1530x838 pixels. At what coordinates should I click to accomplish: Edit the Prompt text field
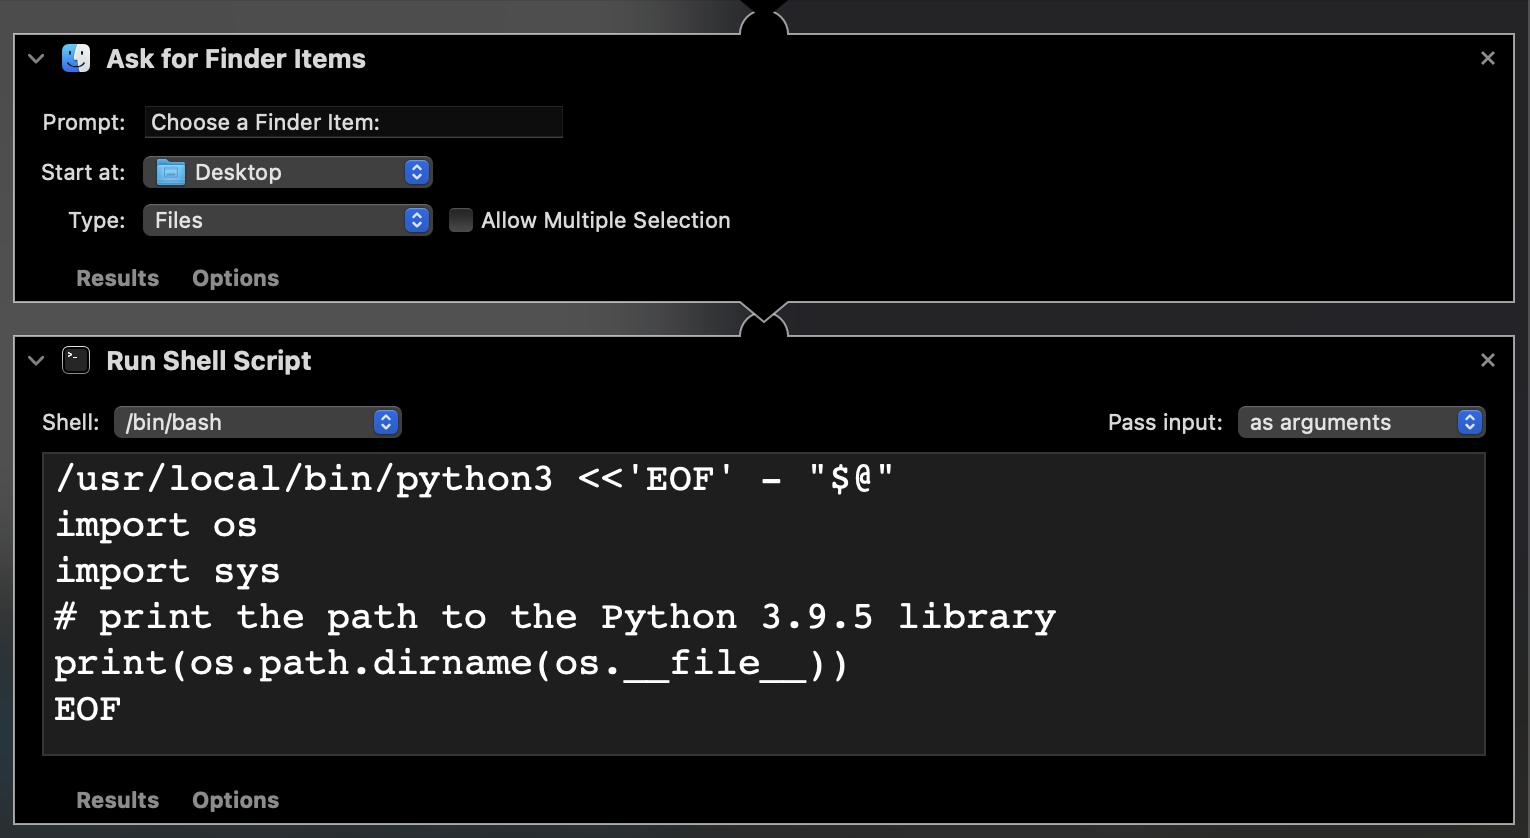[x=354, y=122]
